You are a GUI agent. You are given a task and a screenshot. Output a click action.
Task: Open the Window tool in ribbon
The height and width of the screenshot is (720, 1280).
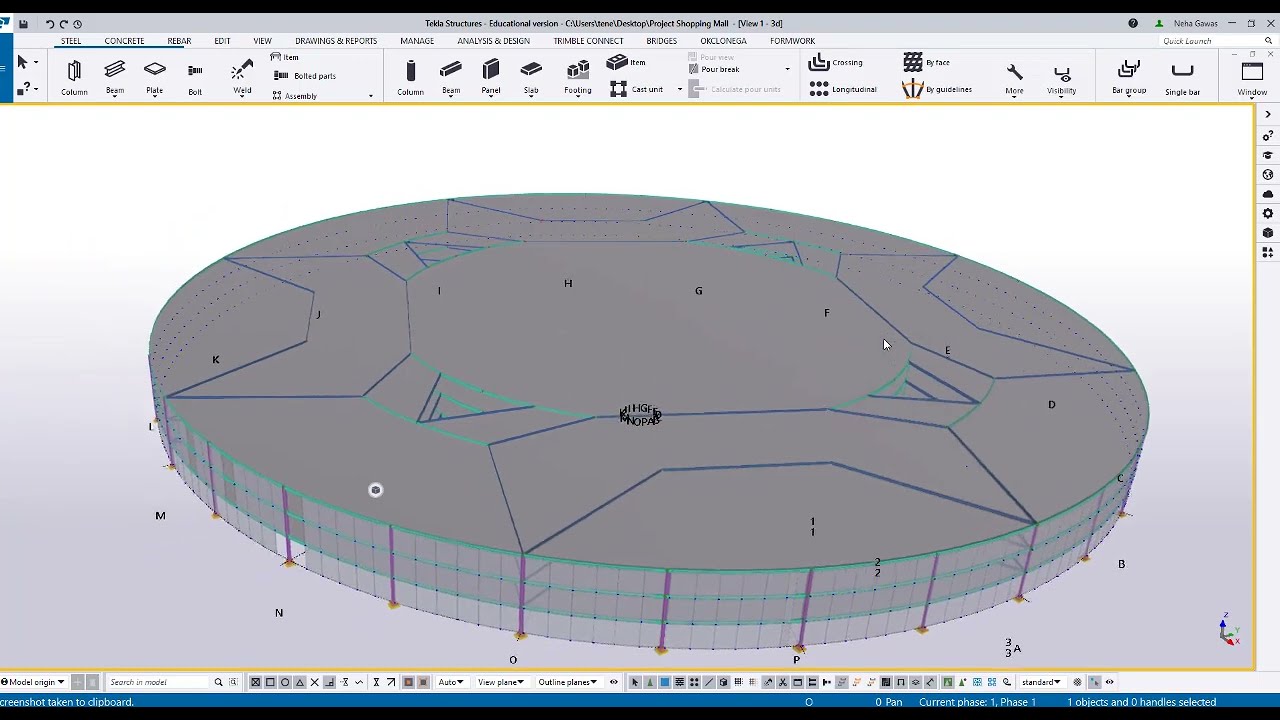tap(1252, 78)
